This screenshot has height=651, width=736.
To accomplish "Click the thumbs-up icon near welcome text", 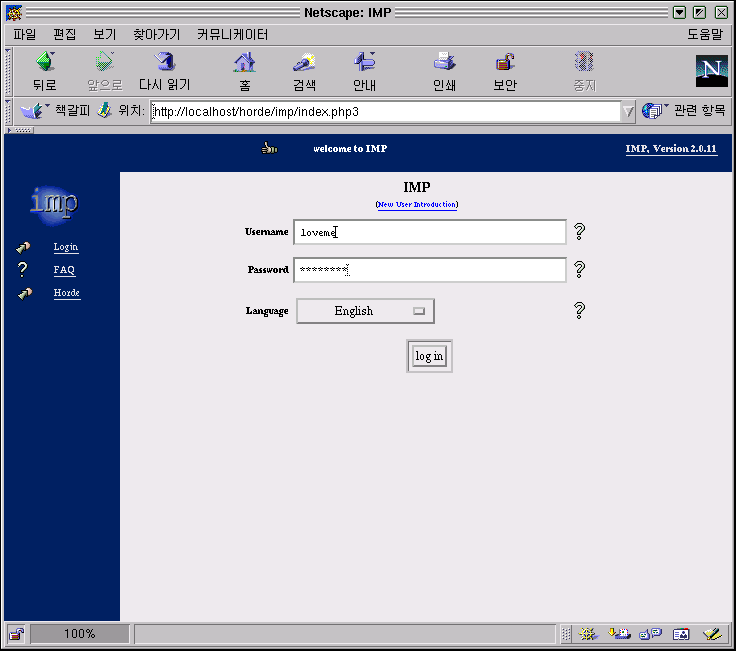I will [269, 148].
